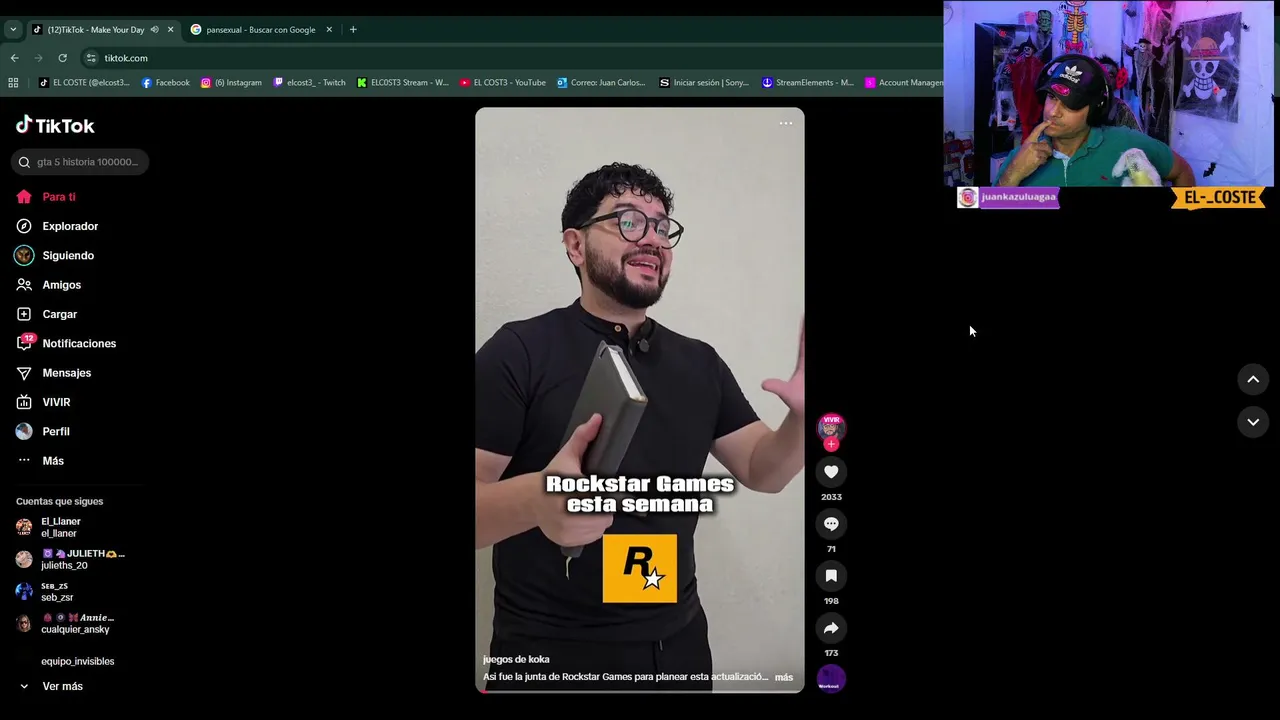Image resolution: width=1280 pixels, height=720 pixels.
Task: Focus the TikTok search field
Action: [x=80, y=162]
